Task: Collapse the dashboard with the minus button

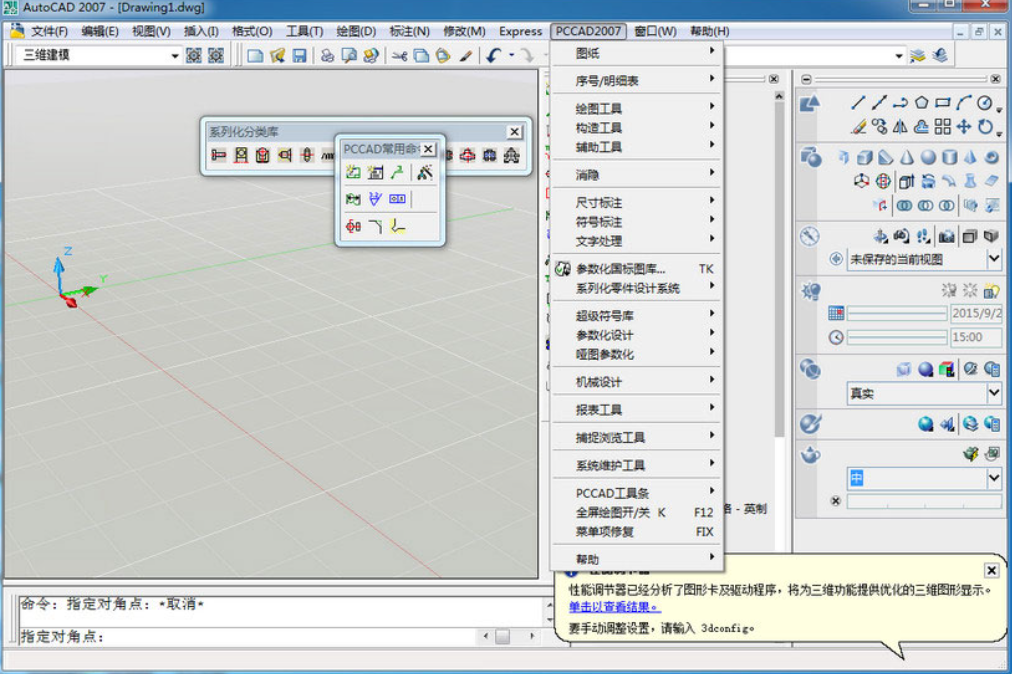Action: click(806, 79)
